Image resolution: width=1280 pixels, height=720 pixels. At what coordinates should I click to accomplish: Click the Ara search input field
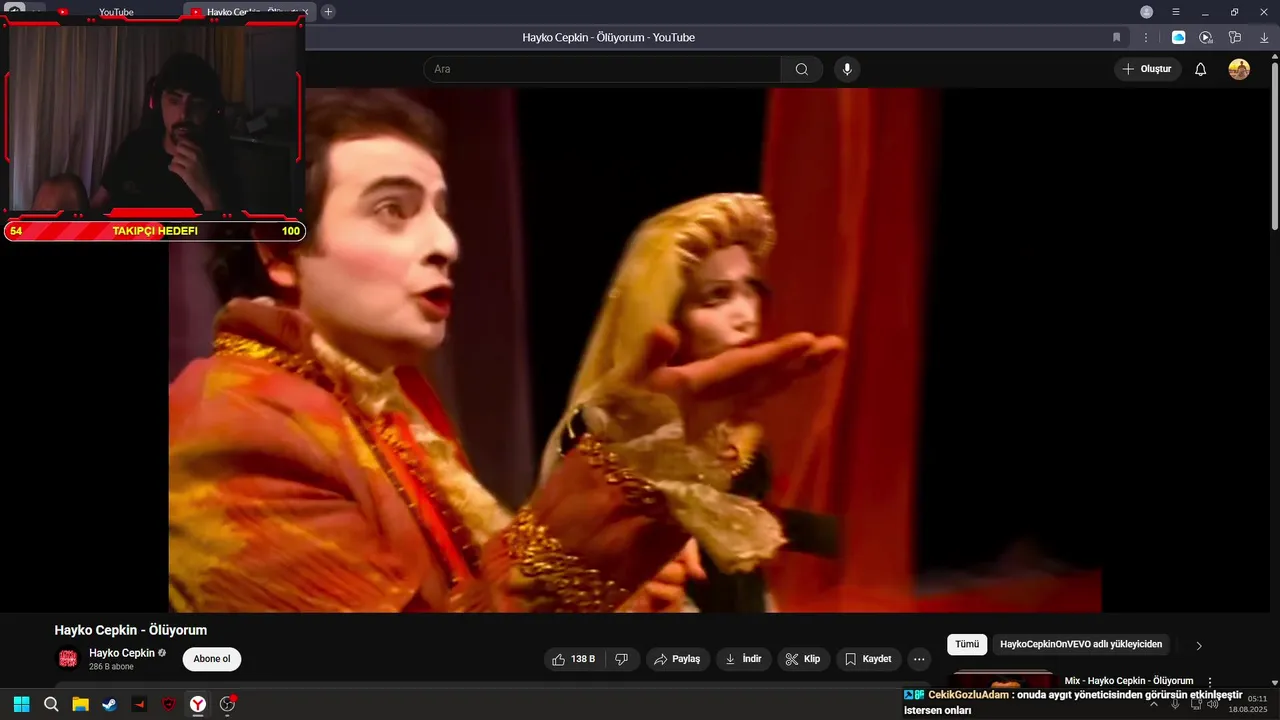click(x=602, y=69)
